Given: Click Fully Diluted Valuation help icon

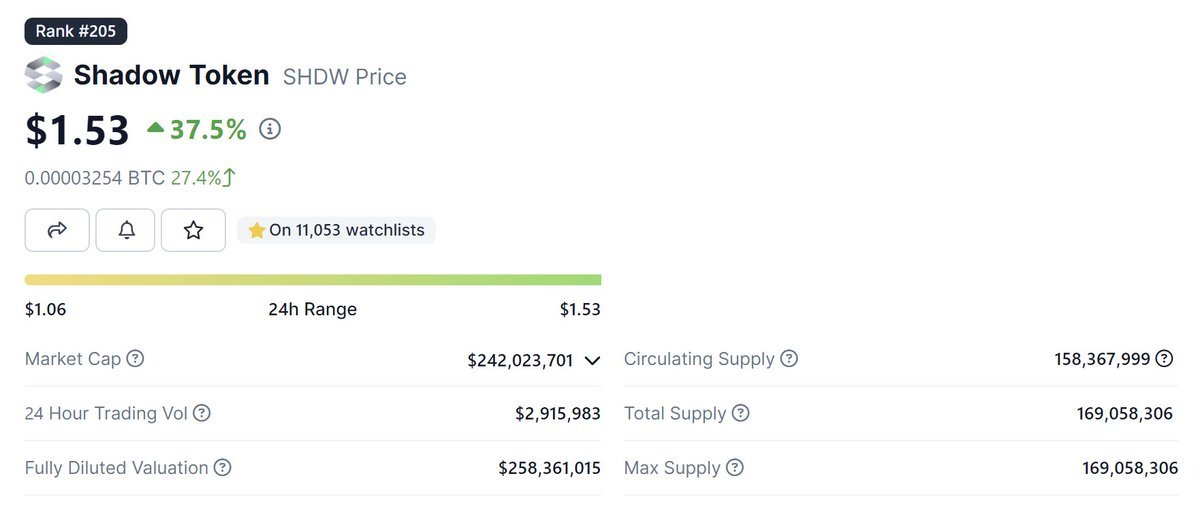Looking at the screenshot, I should pos(222,467).
